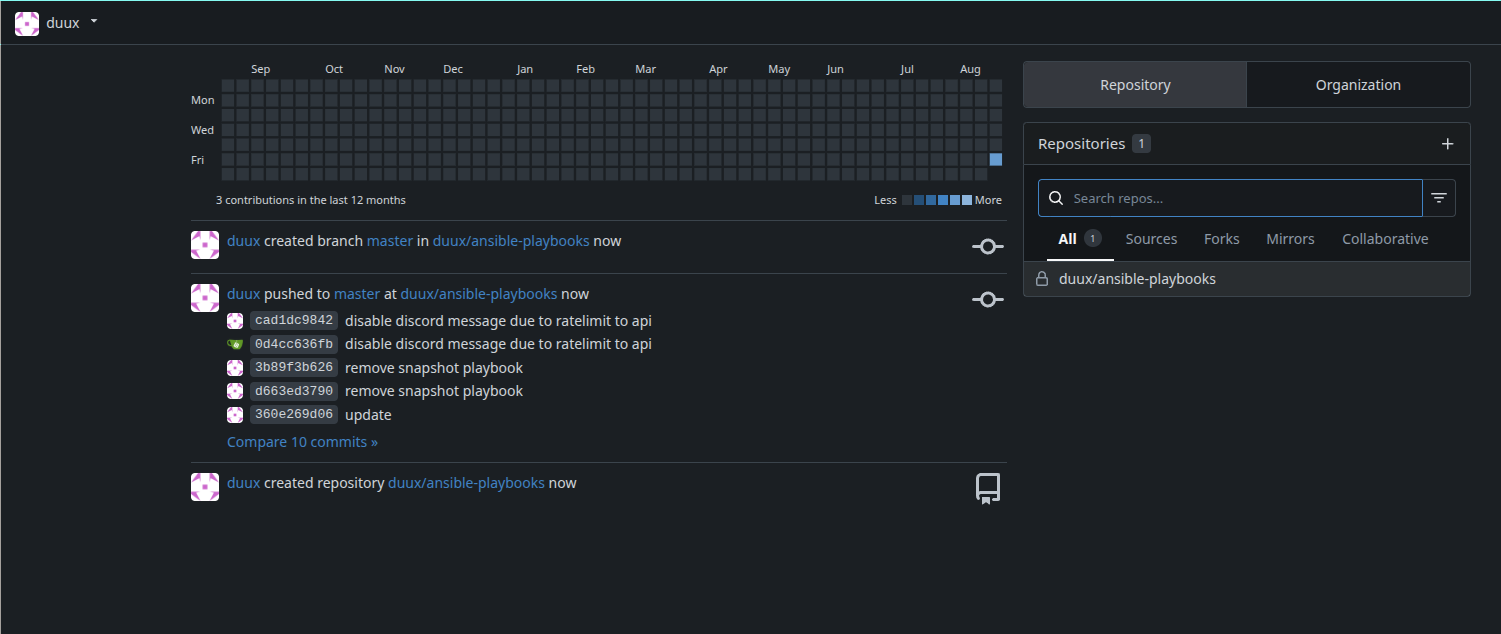The width and height of the screenshot is (1501, 634).
Task: Click the duux user link in the pushed entry
Action: click(x=243, y=294)
